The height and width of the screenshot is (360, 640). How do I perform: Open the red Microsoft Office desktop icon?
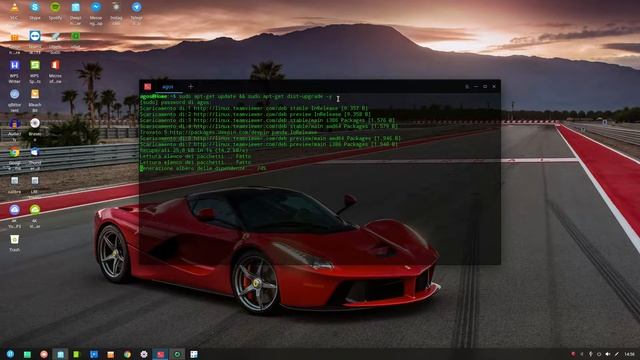tap(55, 65)
